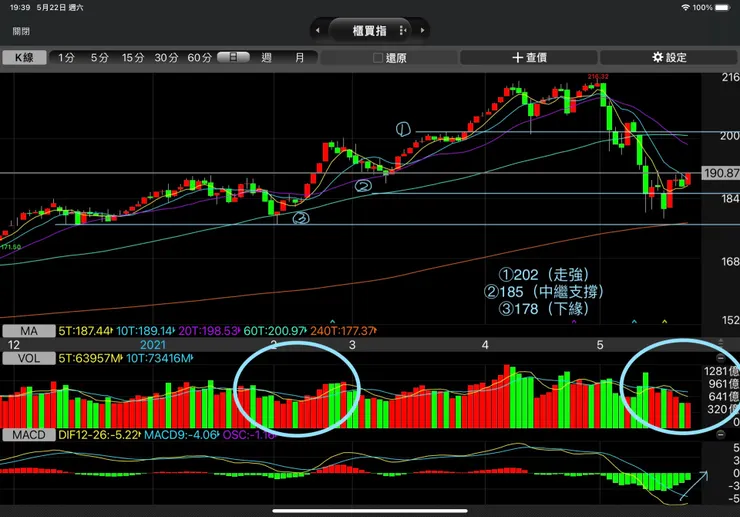Go to next symbol with right arrow
Screen dimensions: 740x517
tap(422, 30)
